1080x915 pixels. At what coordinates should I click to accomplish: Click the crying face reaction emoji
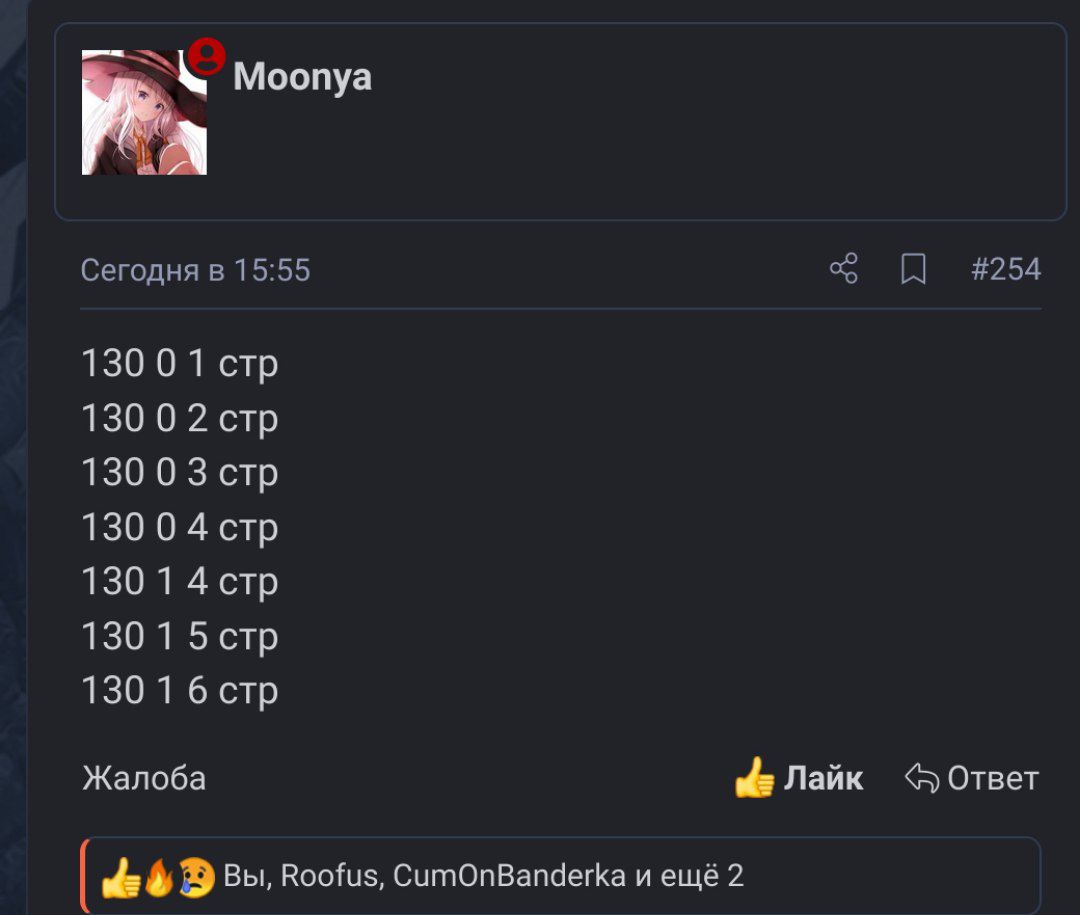[x=196, y=877]
